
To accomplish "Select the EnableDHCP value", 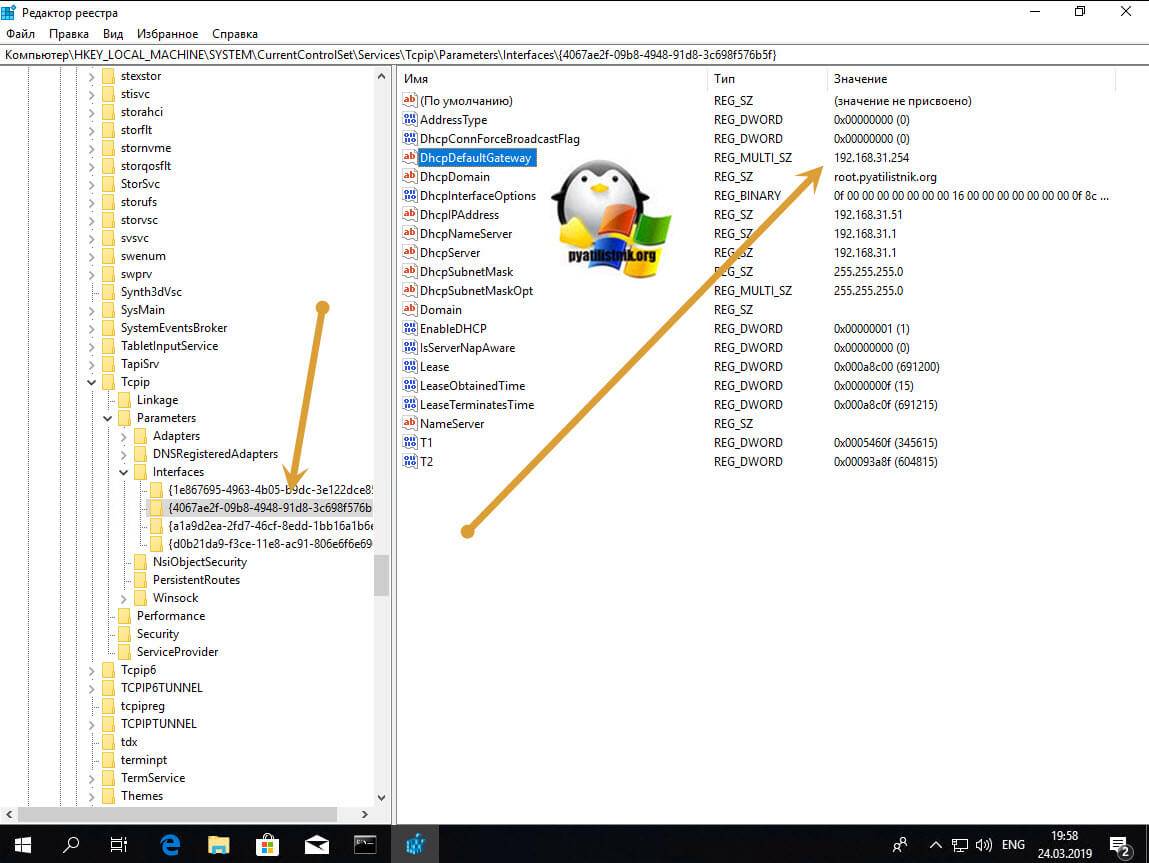I will click(x=453, y=329).
